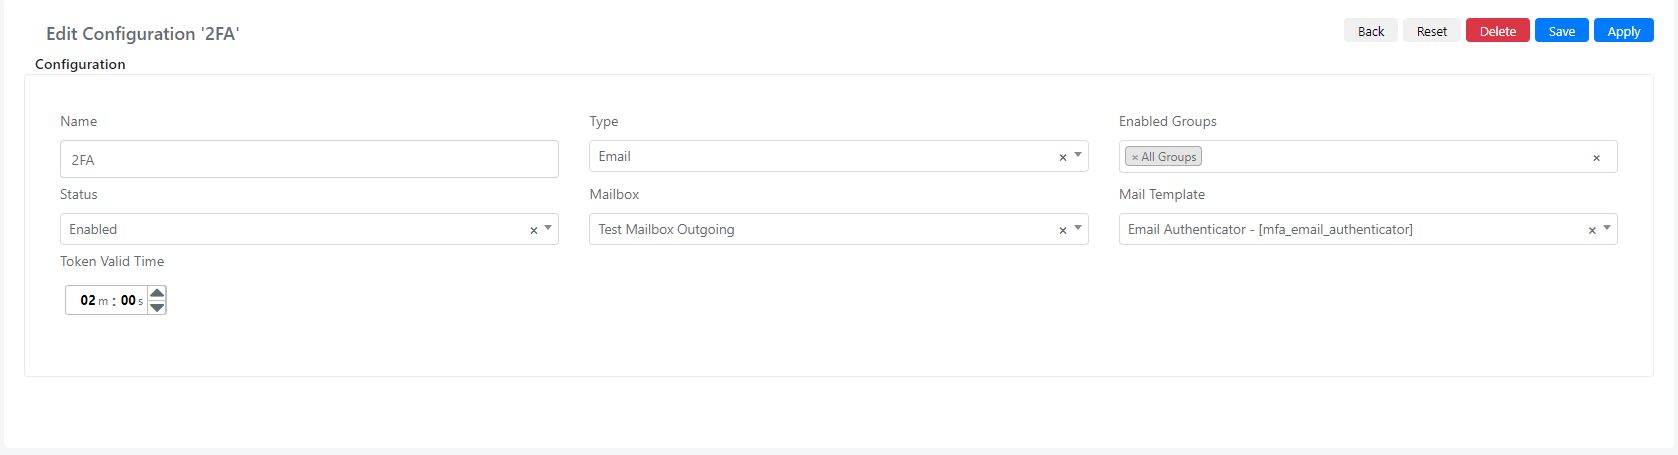Expand the Mail Template dropdown arrow
Image resolution: width=1678 pixels, height=455 pixels.
pyautogui.click(x=1607, y=229)
